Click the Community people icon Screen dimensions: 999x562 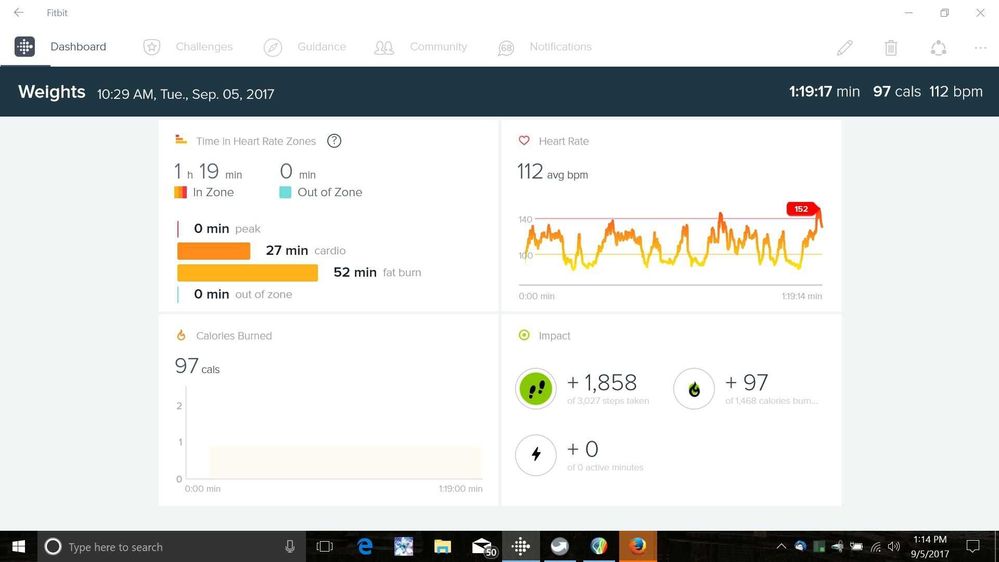point(384,48)
